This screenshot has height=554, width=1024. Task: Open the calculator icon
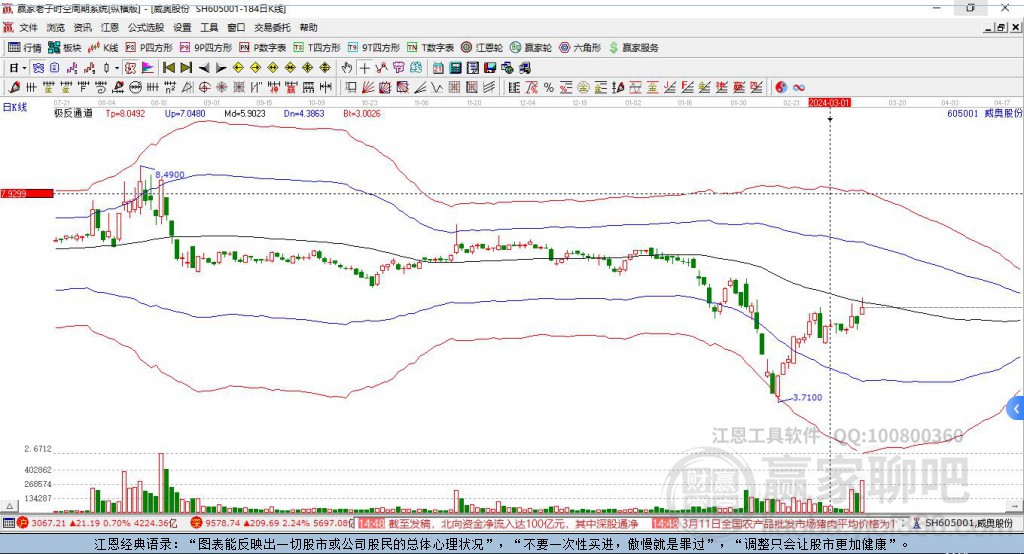[455, 68]
